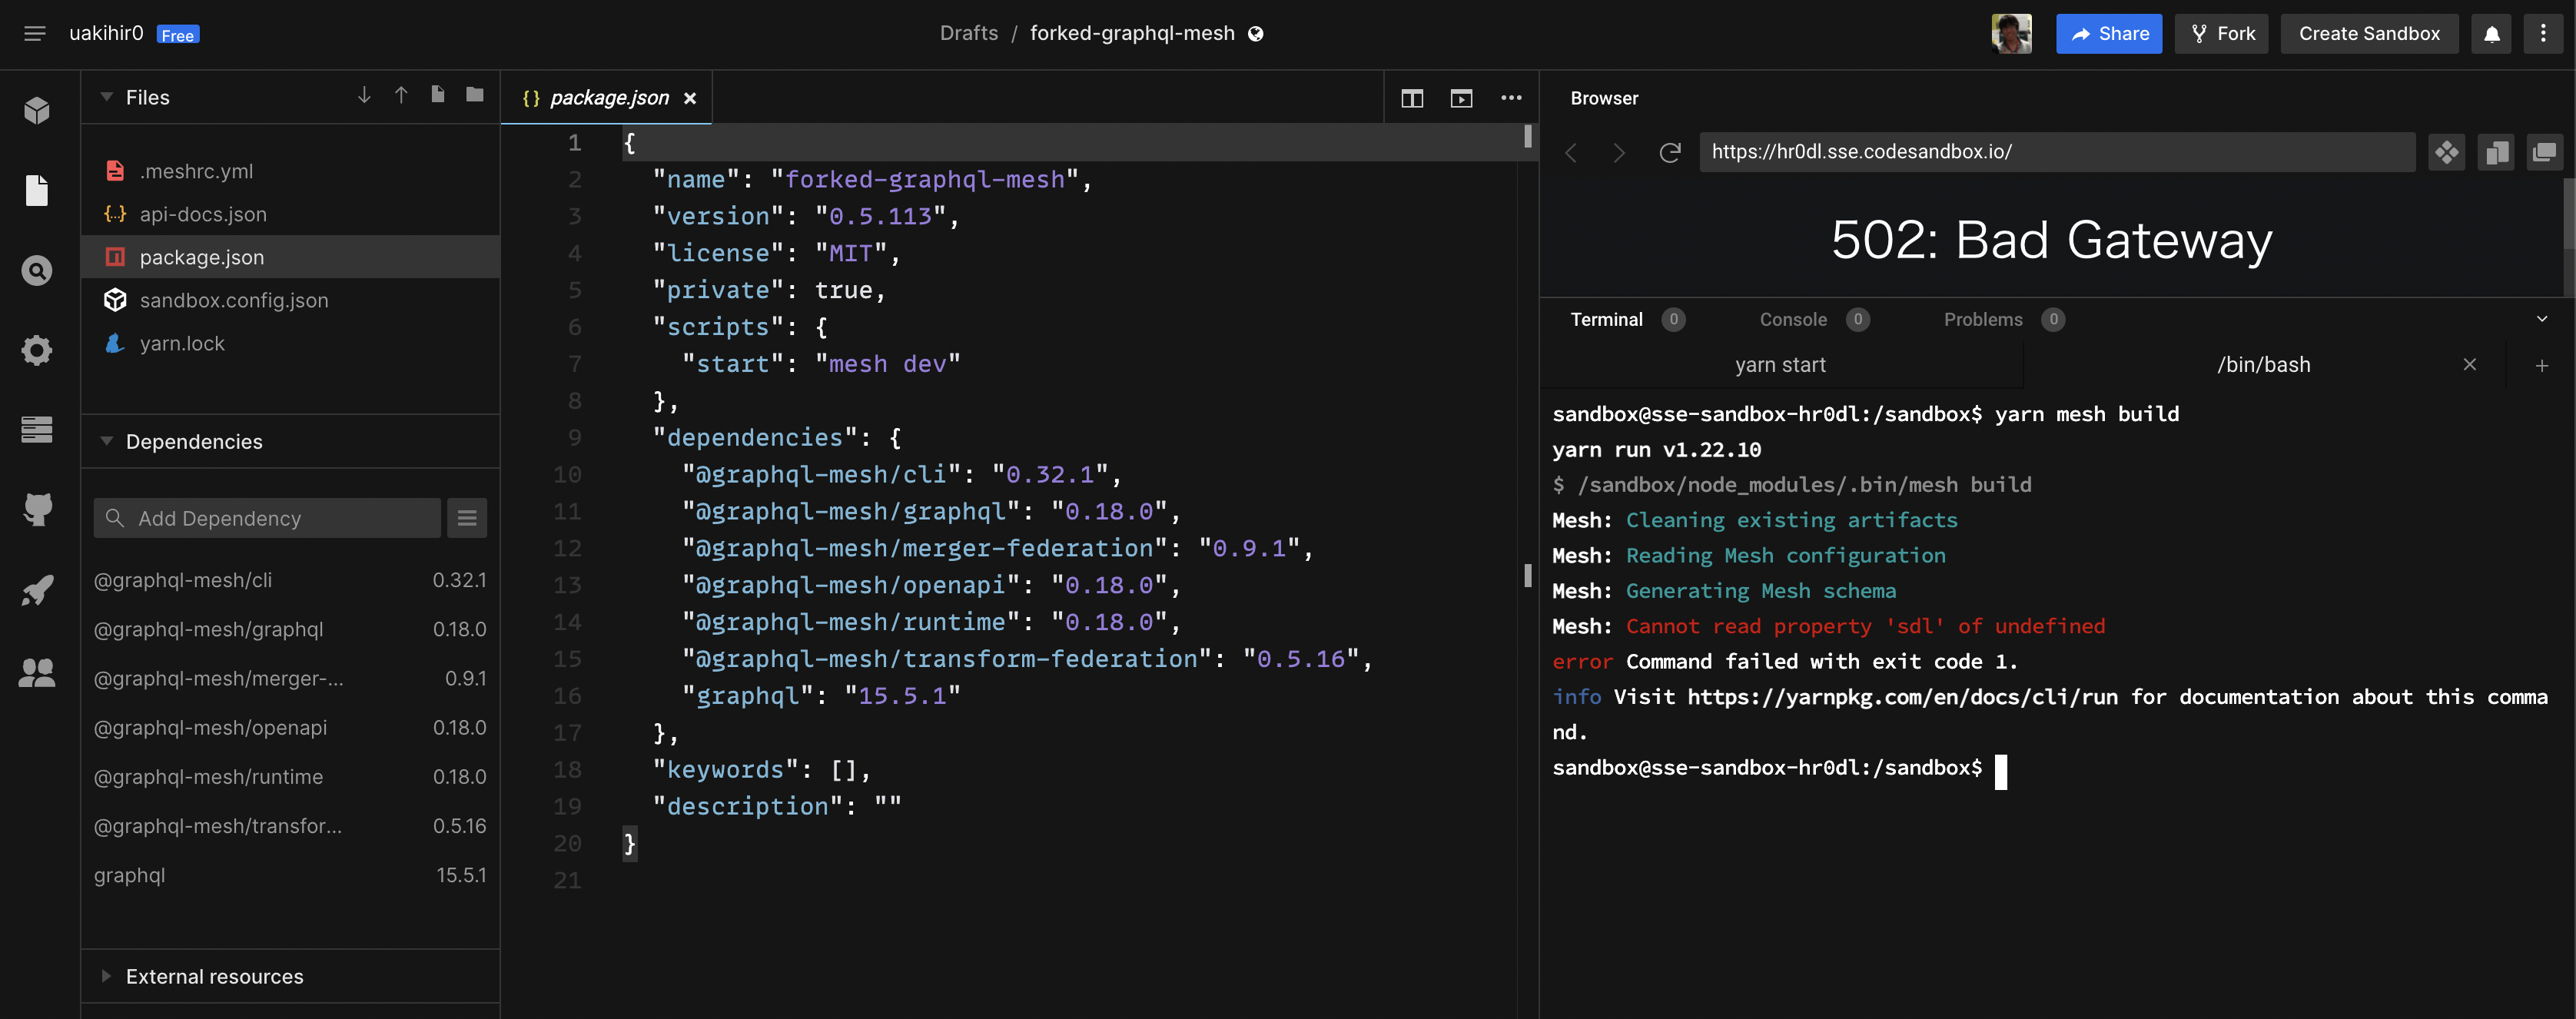Viewport: 2576px width, 1019px height.
Task: Toggle split editor layout view
Action: (1412, 98)
